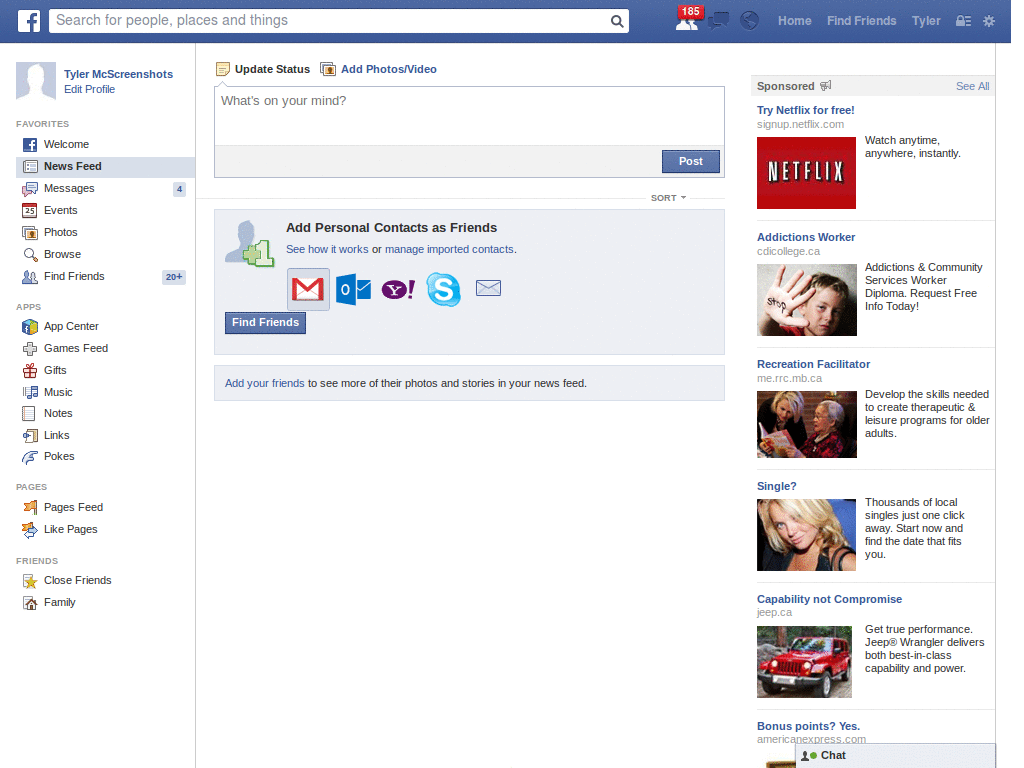Click the blue Find Friends button
Screen dimensions: 1024x768
pyautogui.click(x=265, y=323)
